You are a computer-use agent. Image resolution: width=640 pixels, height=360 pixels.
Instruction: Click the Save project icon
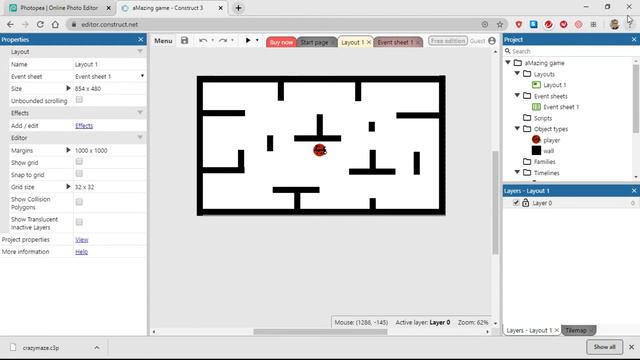click(x=184, y=40)
